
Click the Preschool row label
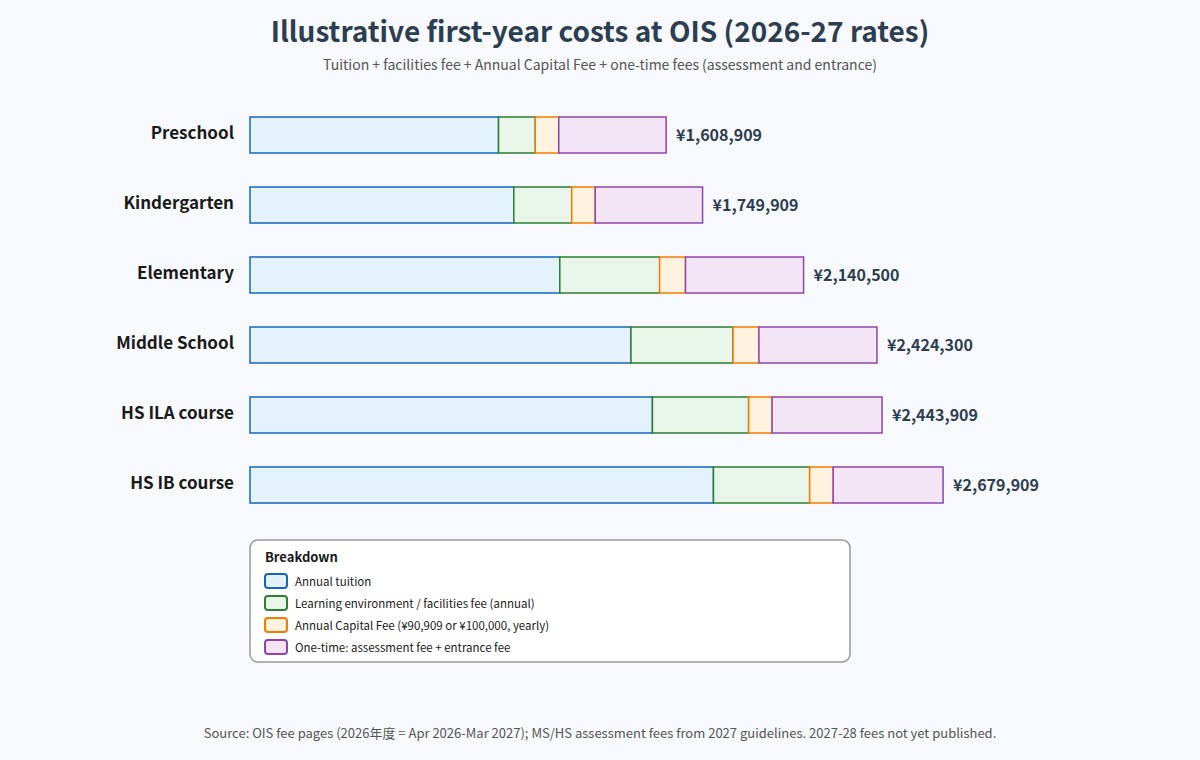coord(192,133)
